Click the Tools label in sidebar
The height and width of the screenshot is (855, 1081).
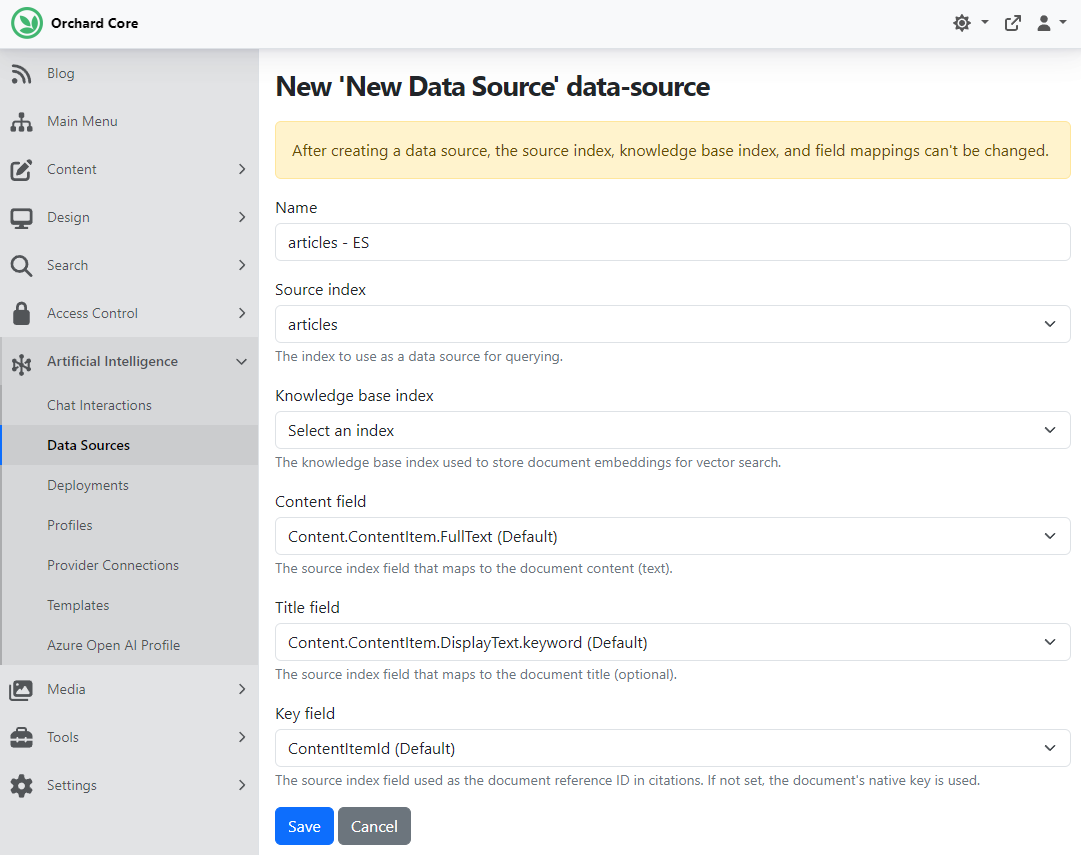click(x=63, y=737)
